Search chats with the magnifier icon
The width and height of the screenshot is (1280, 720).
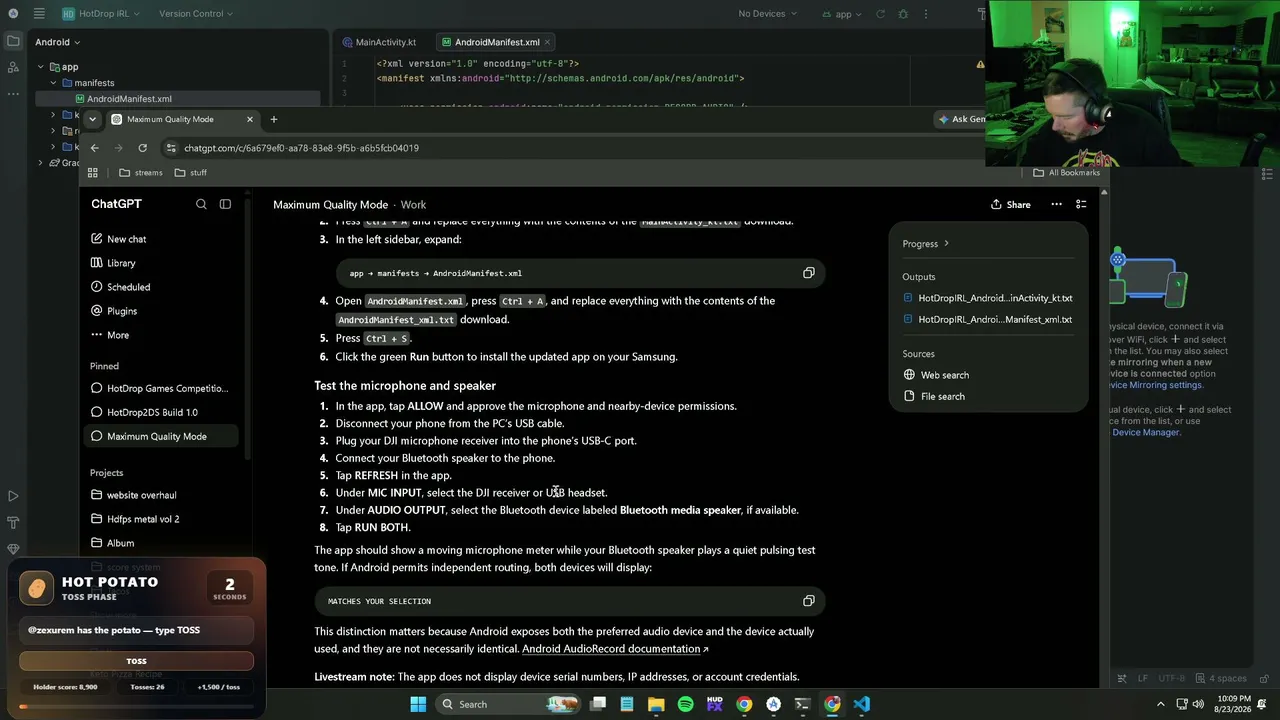point(201,204)
